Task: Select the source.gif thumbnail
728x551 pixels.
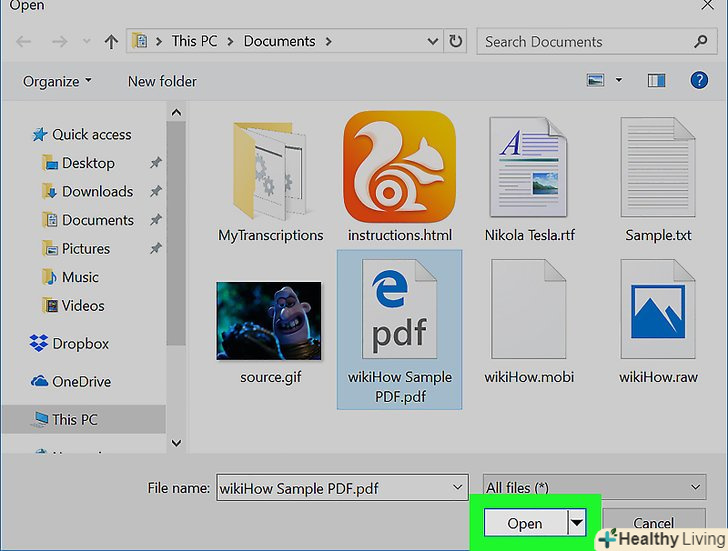Action: (x=269, y=320)
